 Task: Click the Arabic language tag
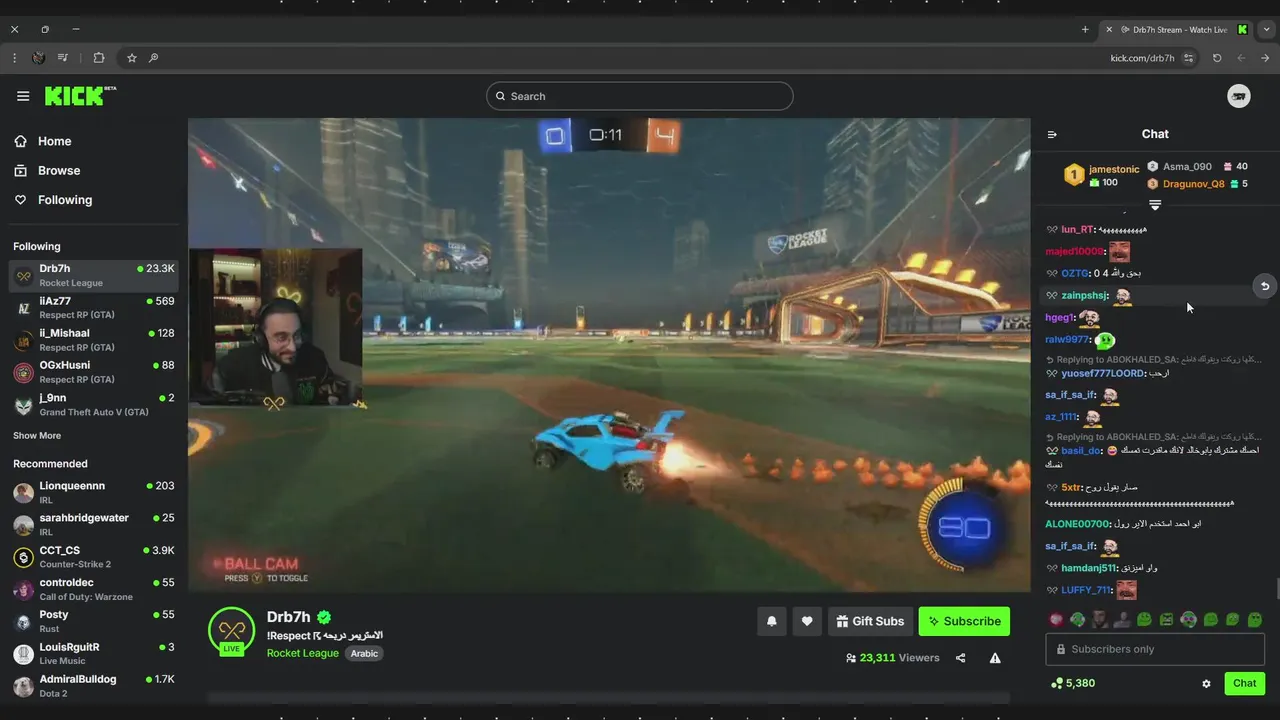tap(364, 653)
